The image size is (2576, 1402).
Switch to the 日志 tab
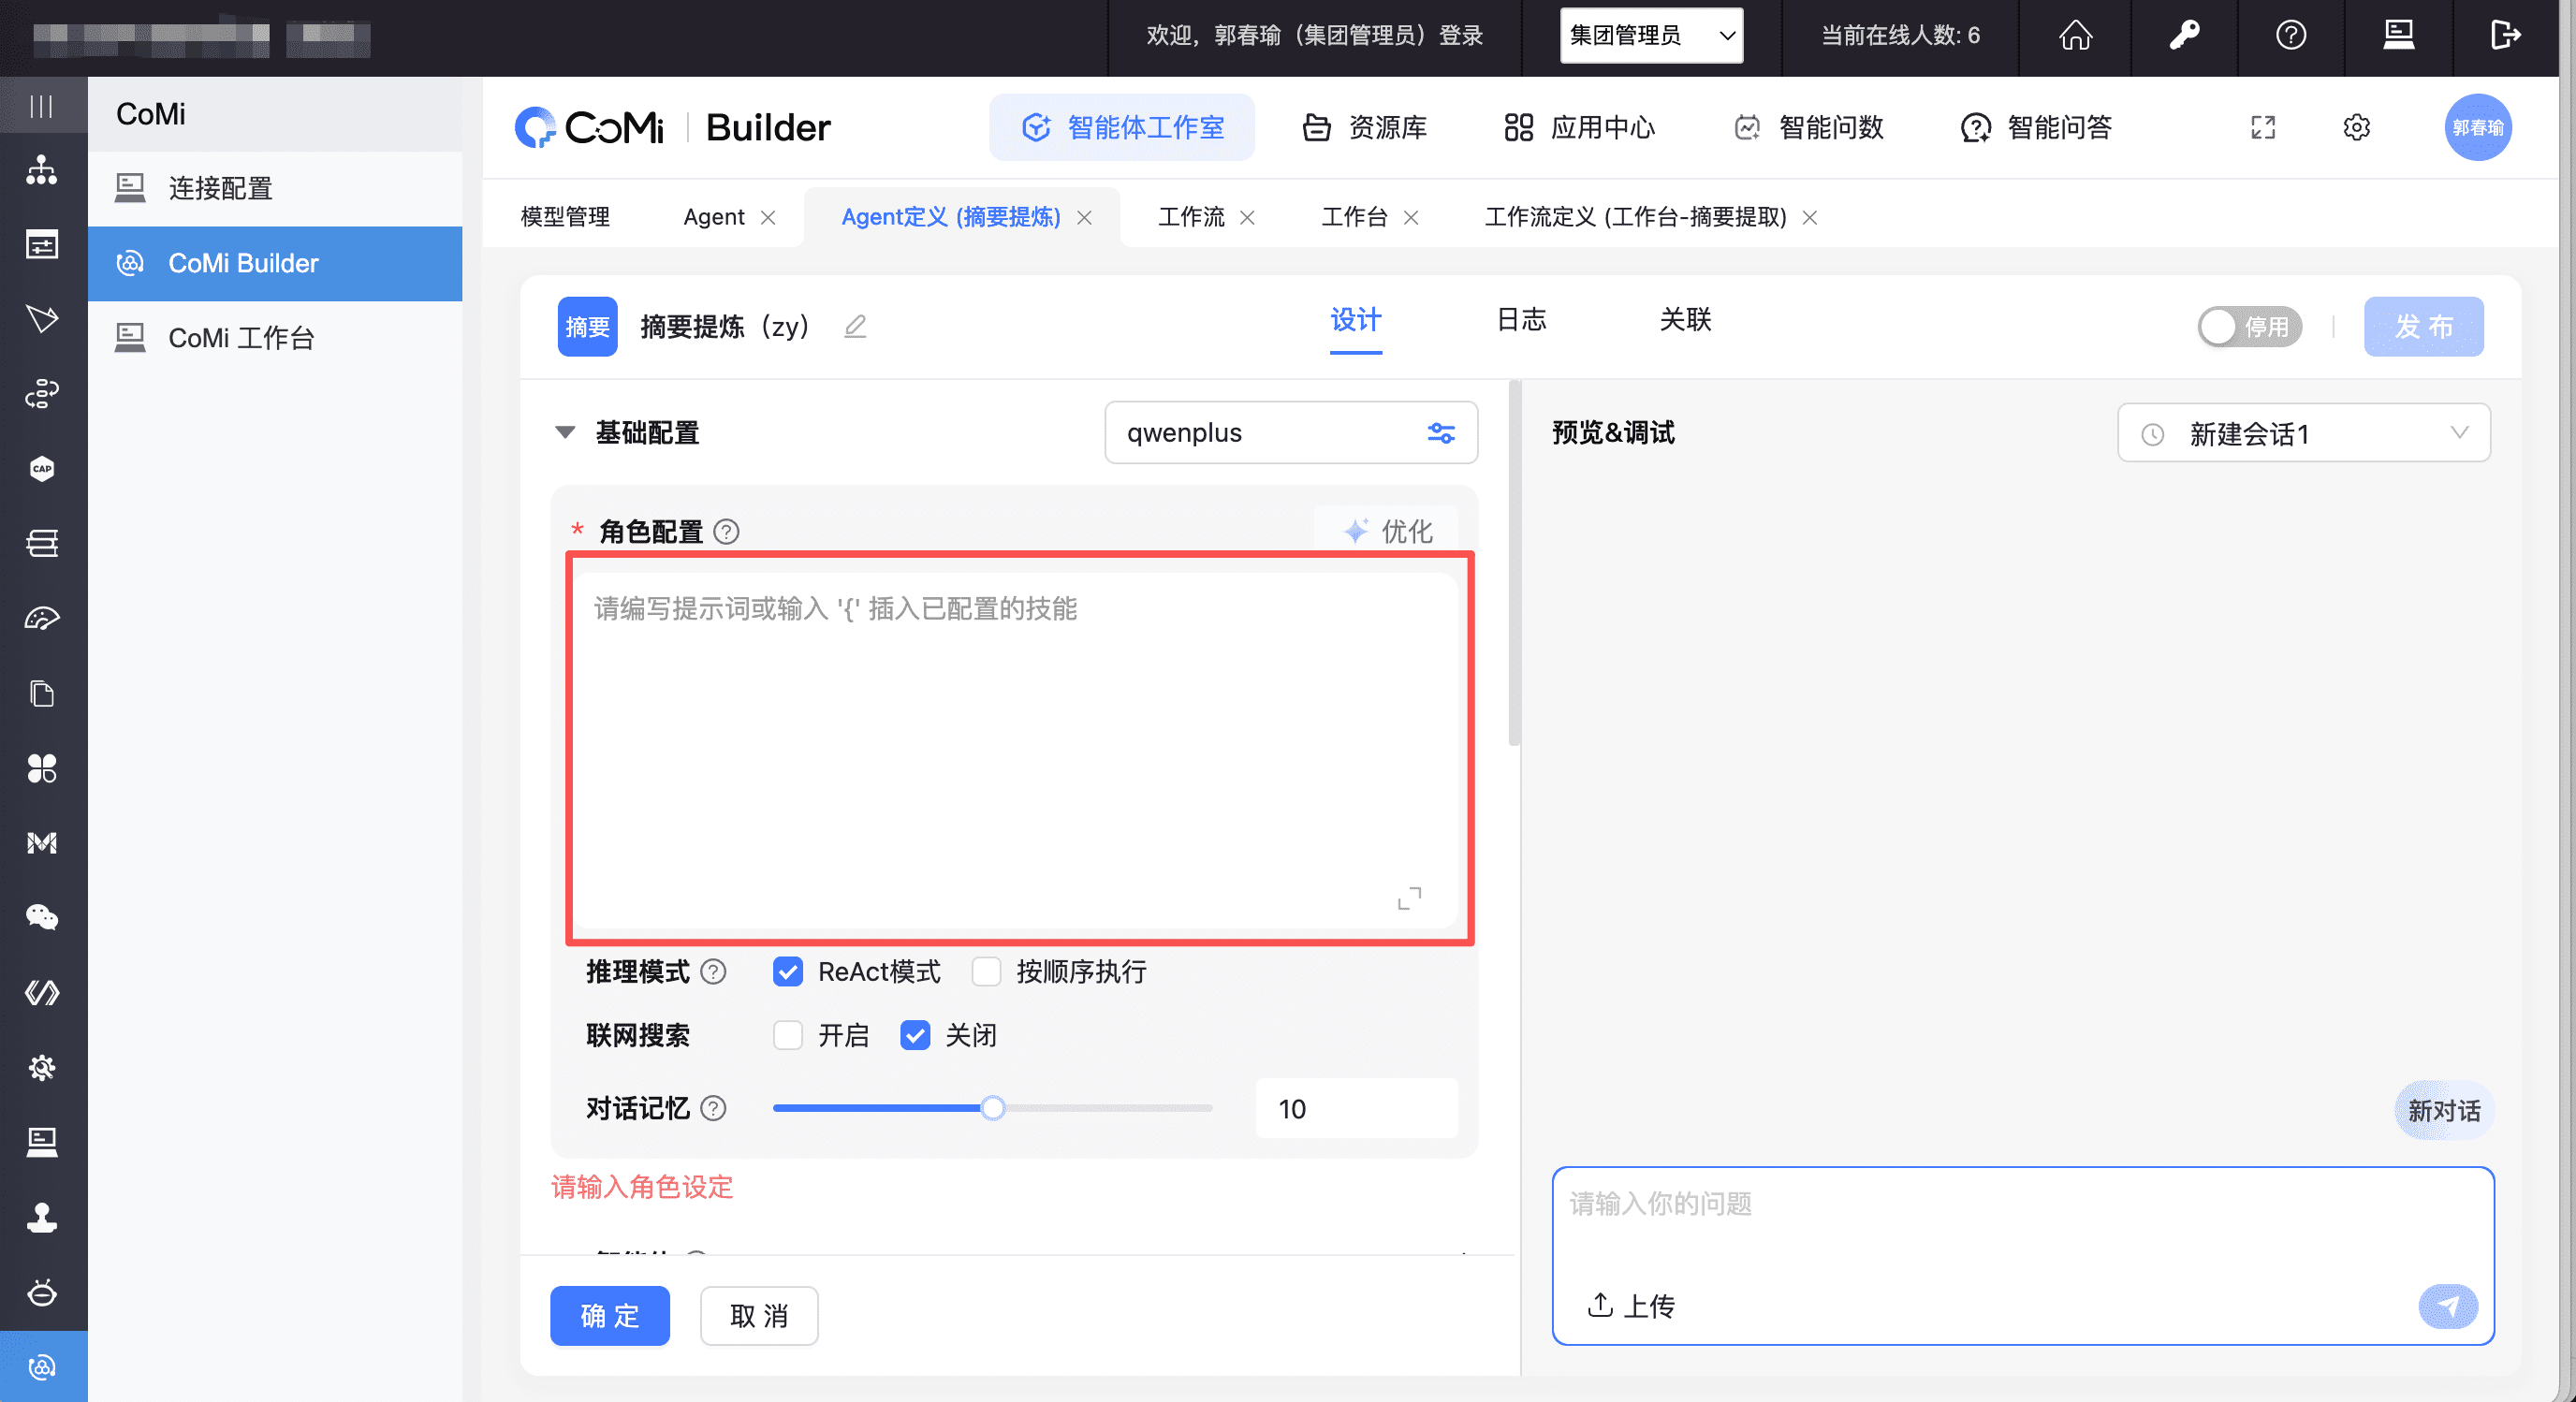click(1521, 320)
